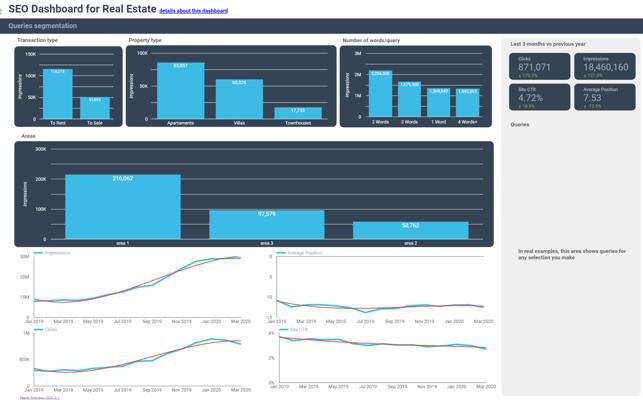Click the 'area 3' bar
This screenshot has width=643, height=400.
(266, 224)
